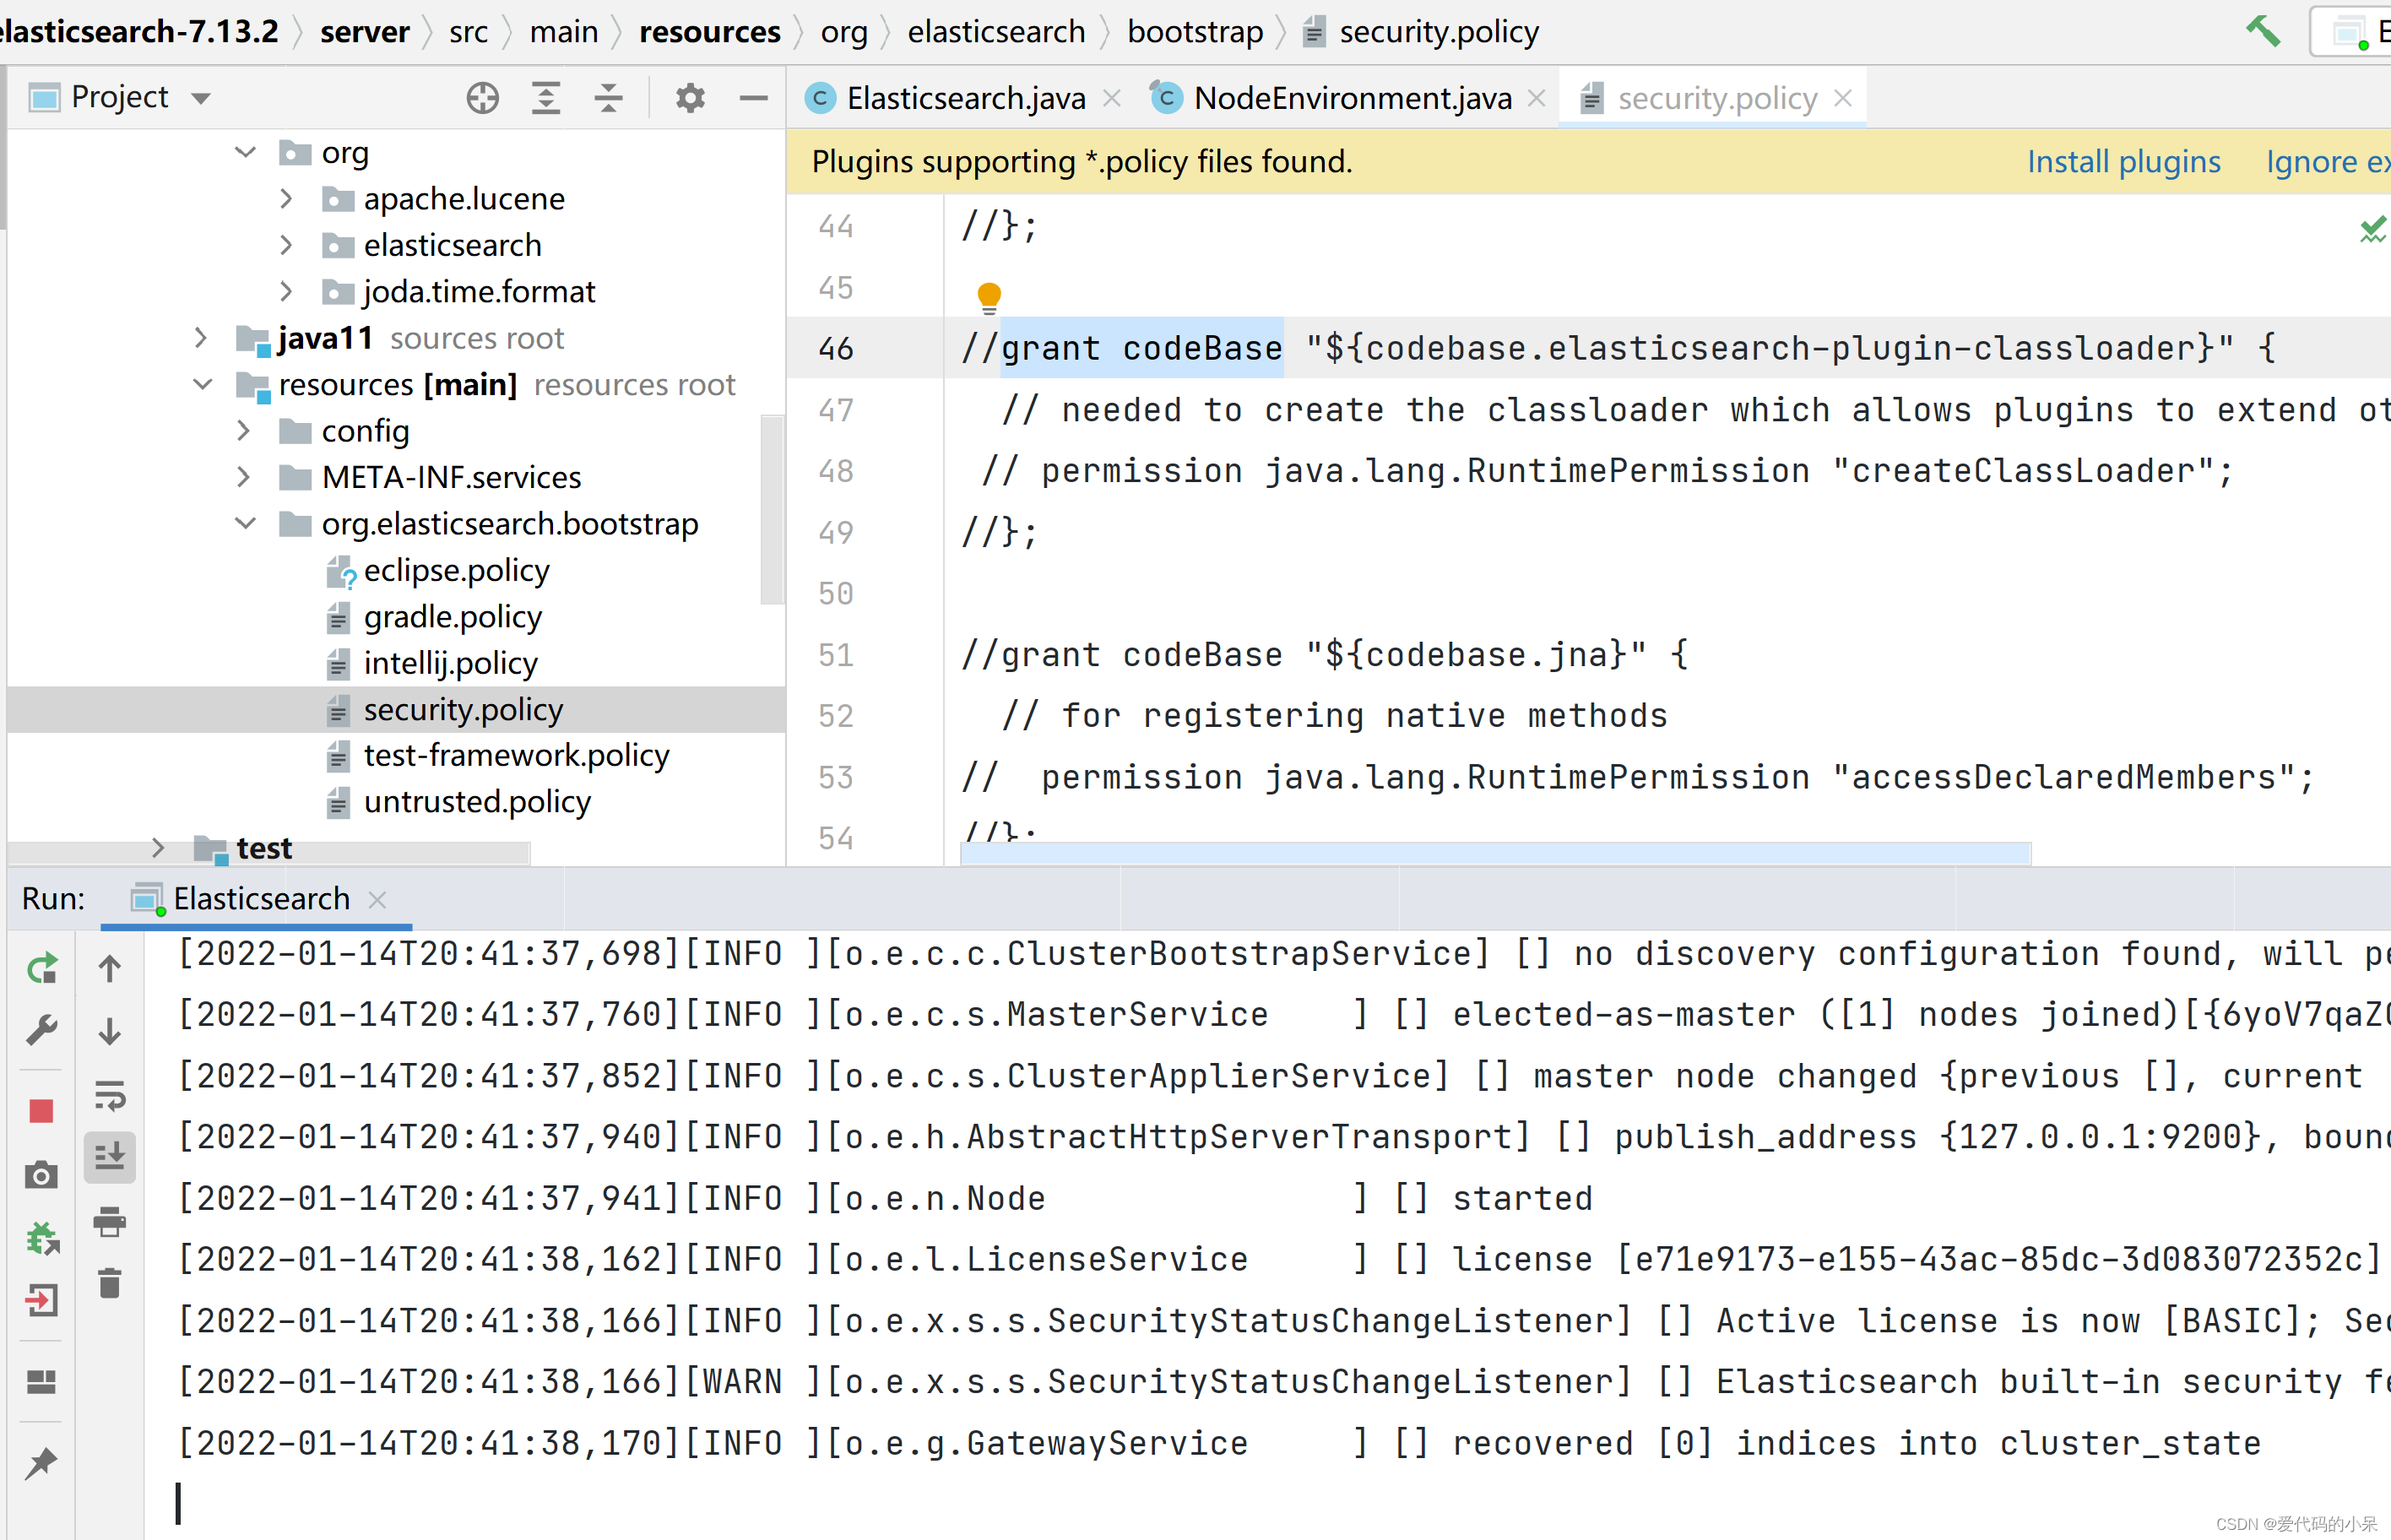Click the src breadcrumb
2391x1540 pixels.
(468, 32)
